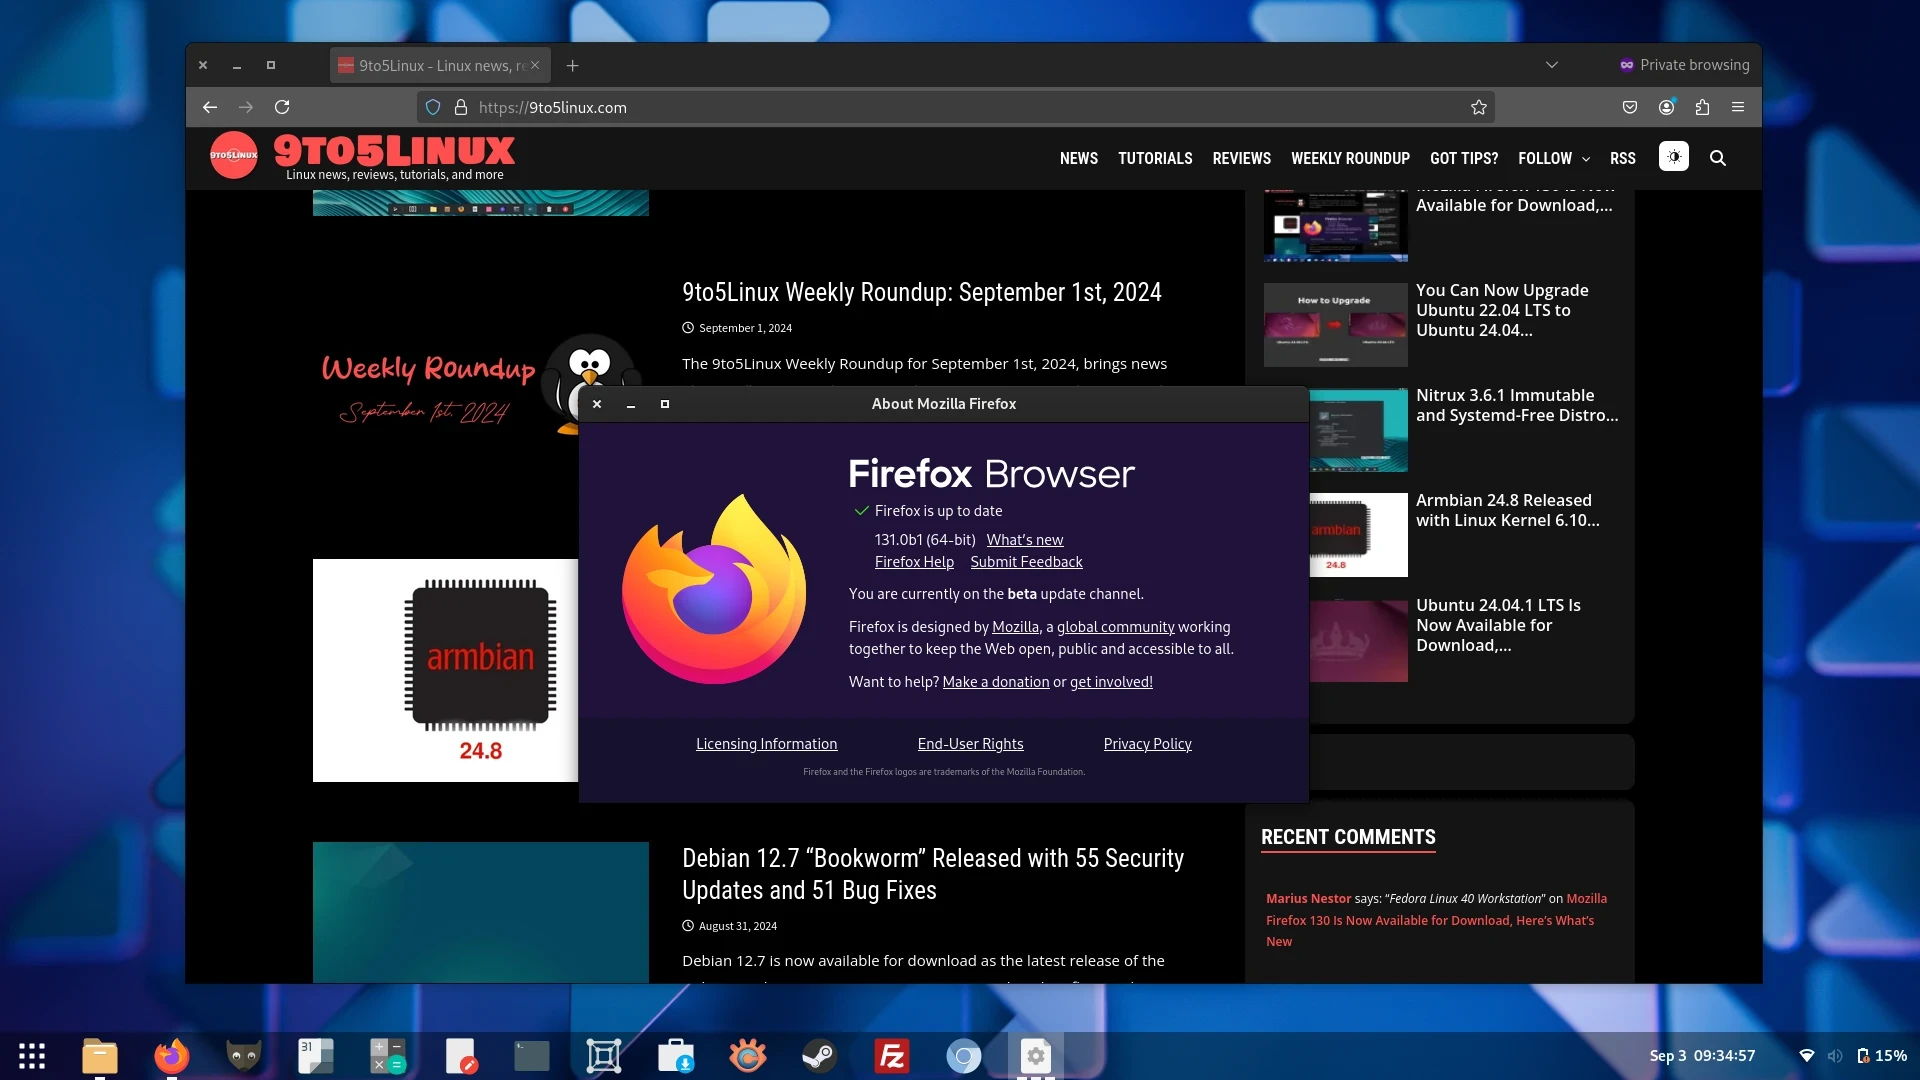Select the TUTORIALS menu item

[1154, 157]
